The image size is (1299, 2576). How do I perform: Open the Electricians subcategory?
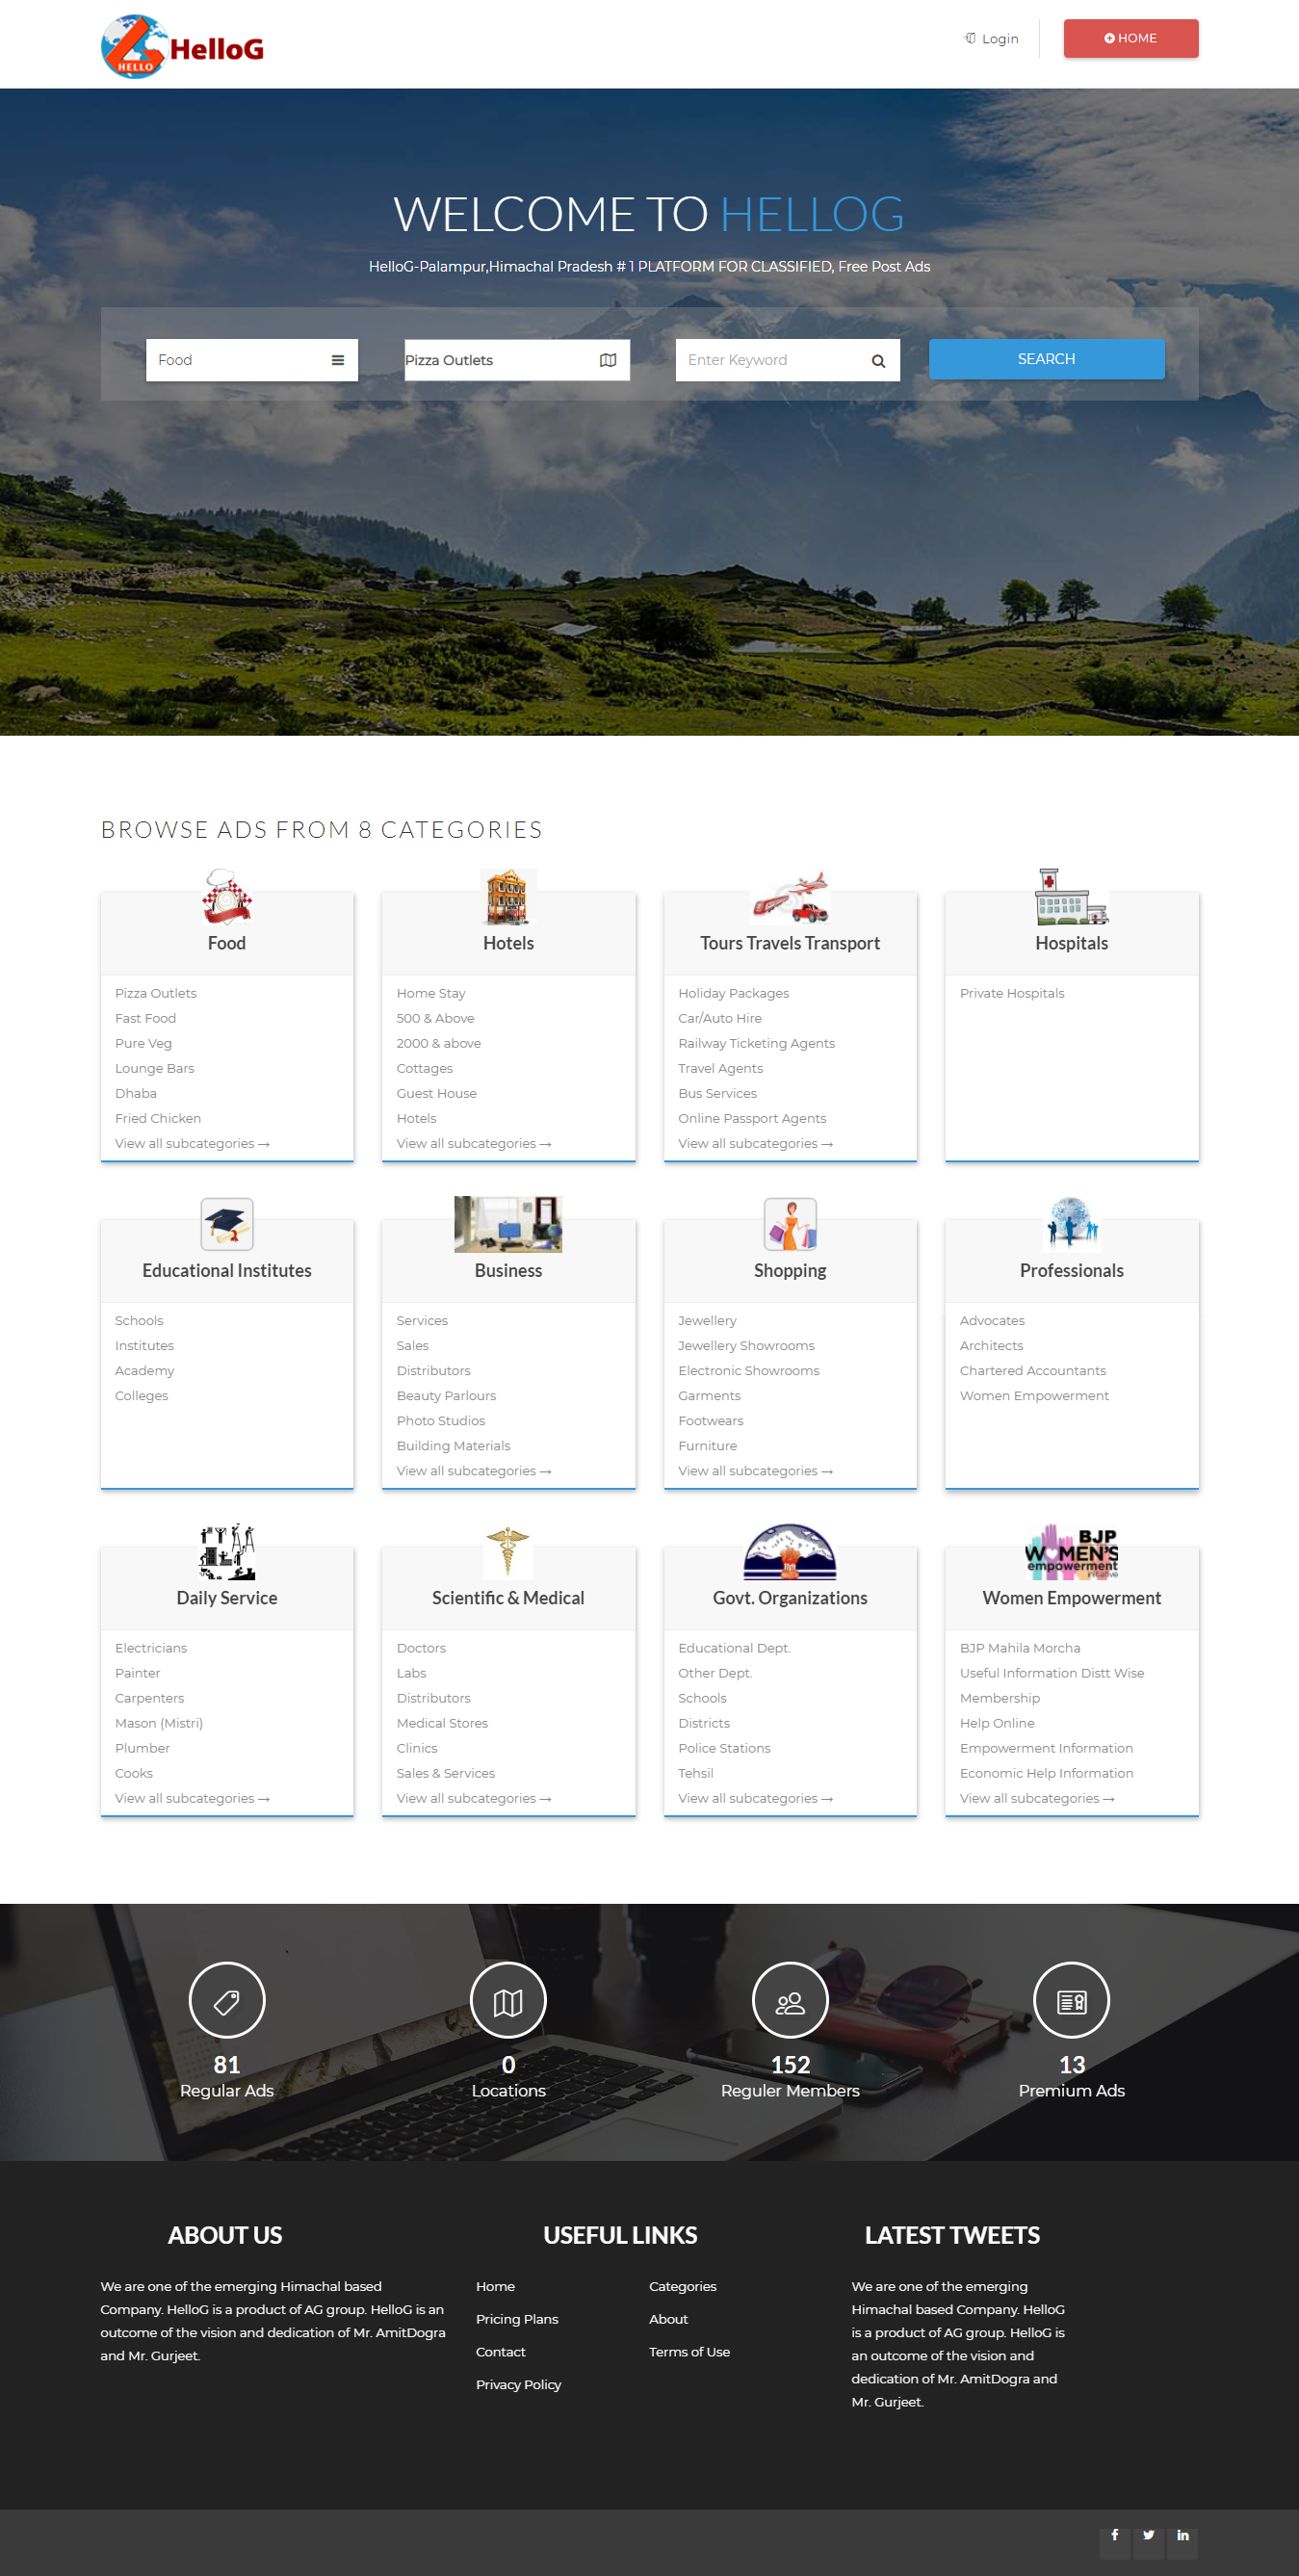[151, 1648]
